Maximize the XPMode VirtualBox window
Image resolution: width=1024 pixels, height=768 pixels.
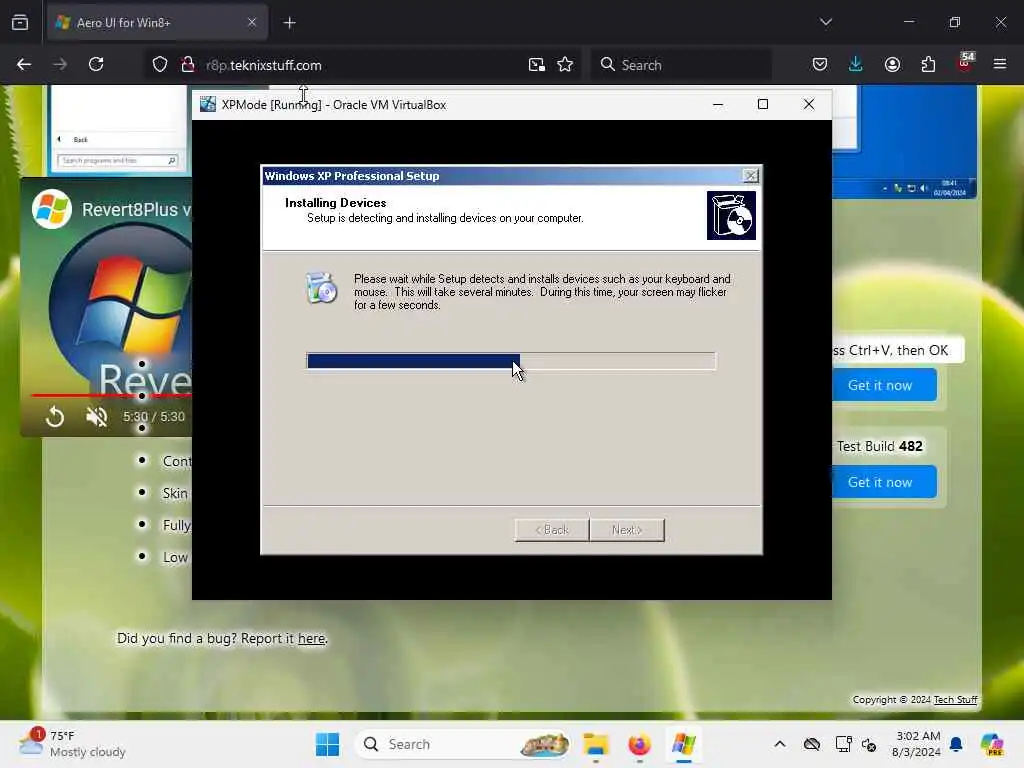point(763,104)
